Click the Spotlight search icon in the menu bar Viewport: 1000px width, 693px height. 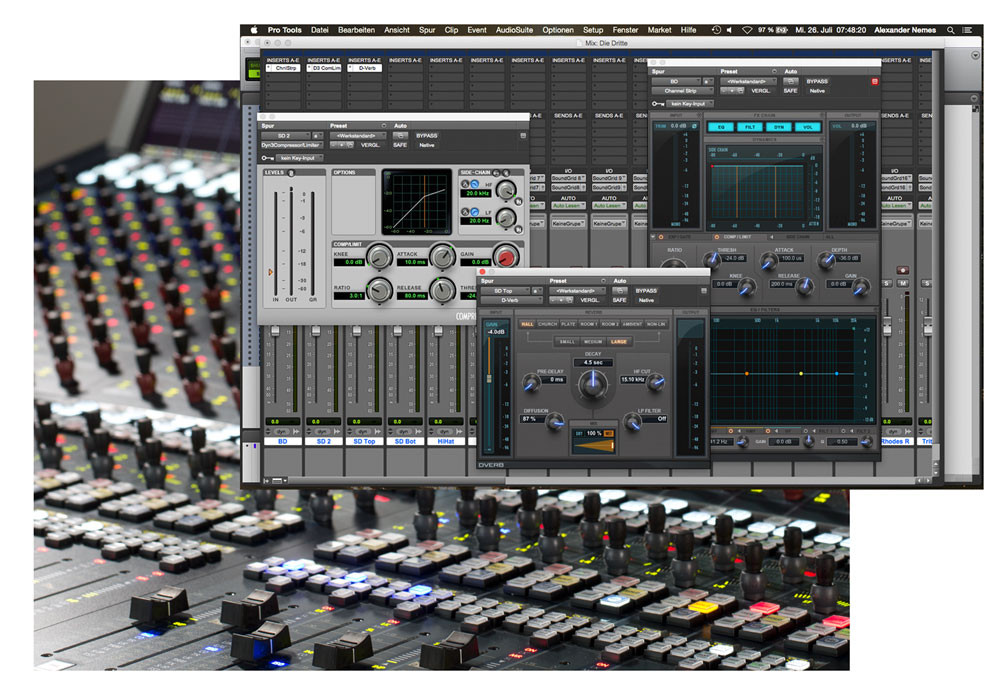pyautogui.click(x=950, y=30)
